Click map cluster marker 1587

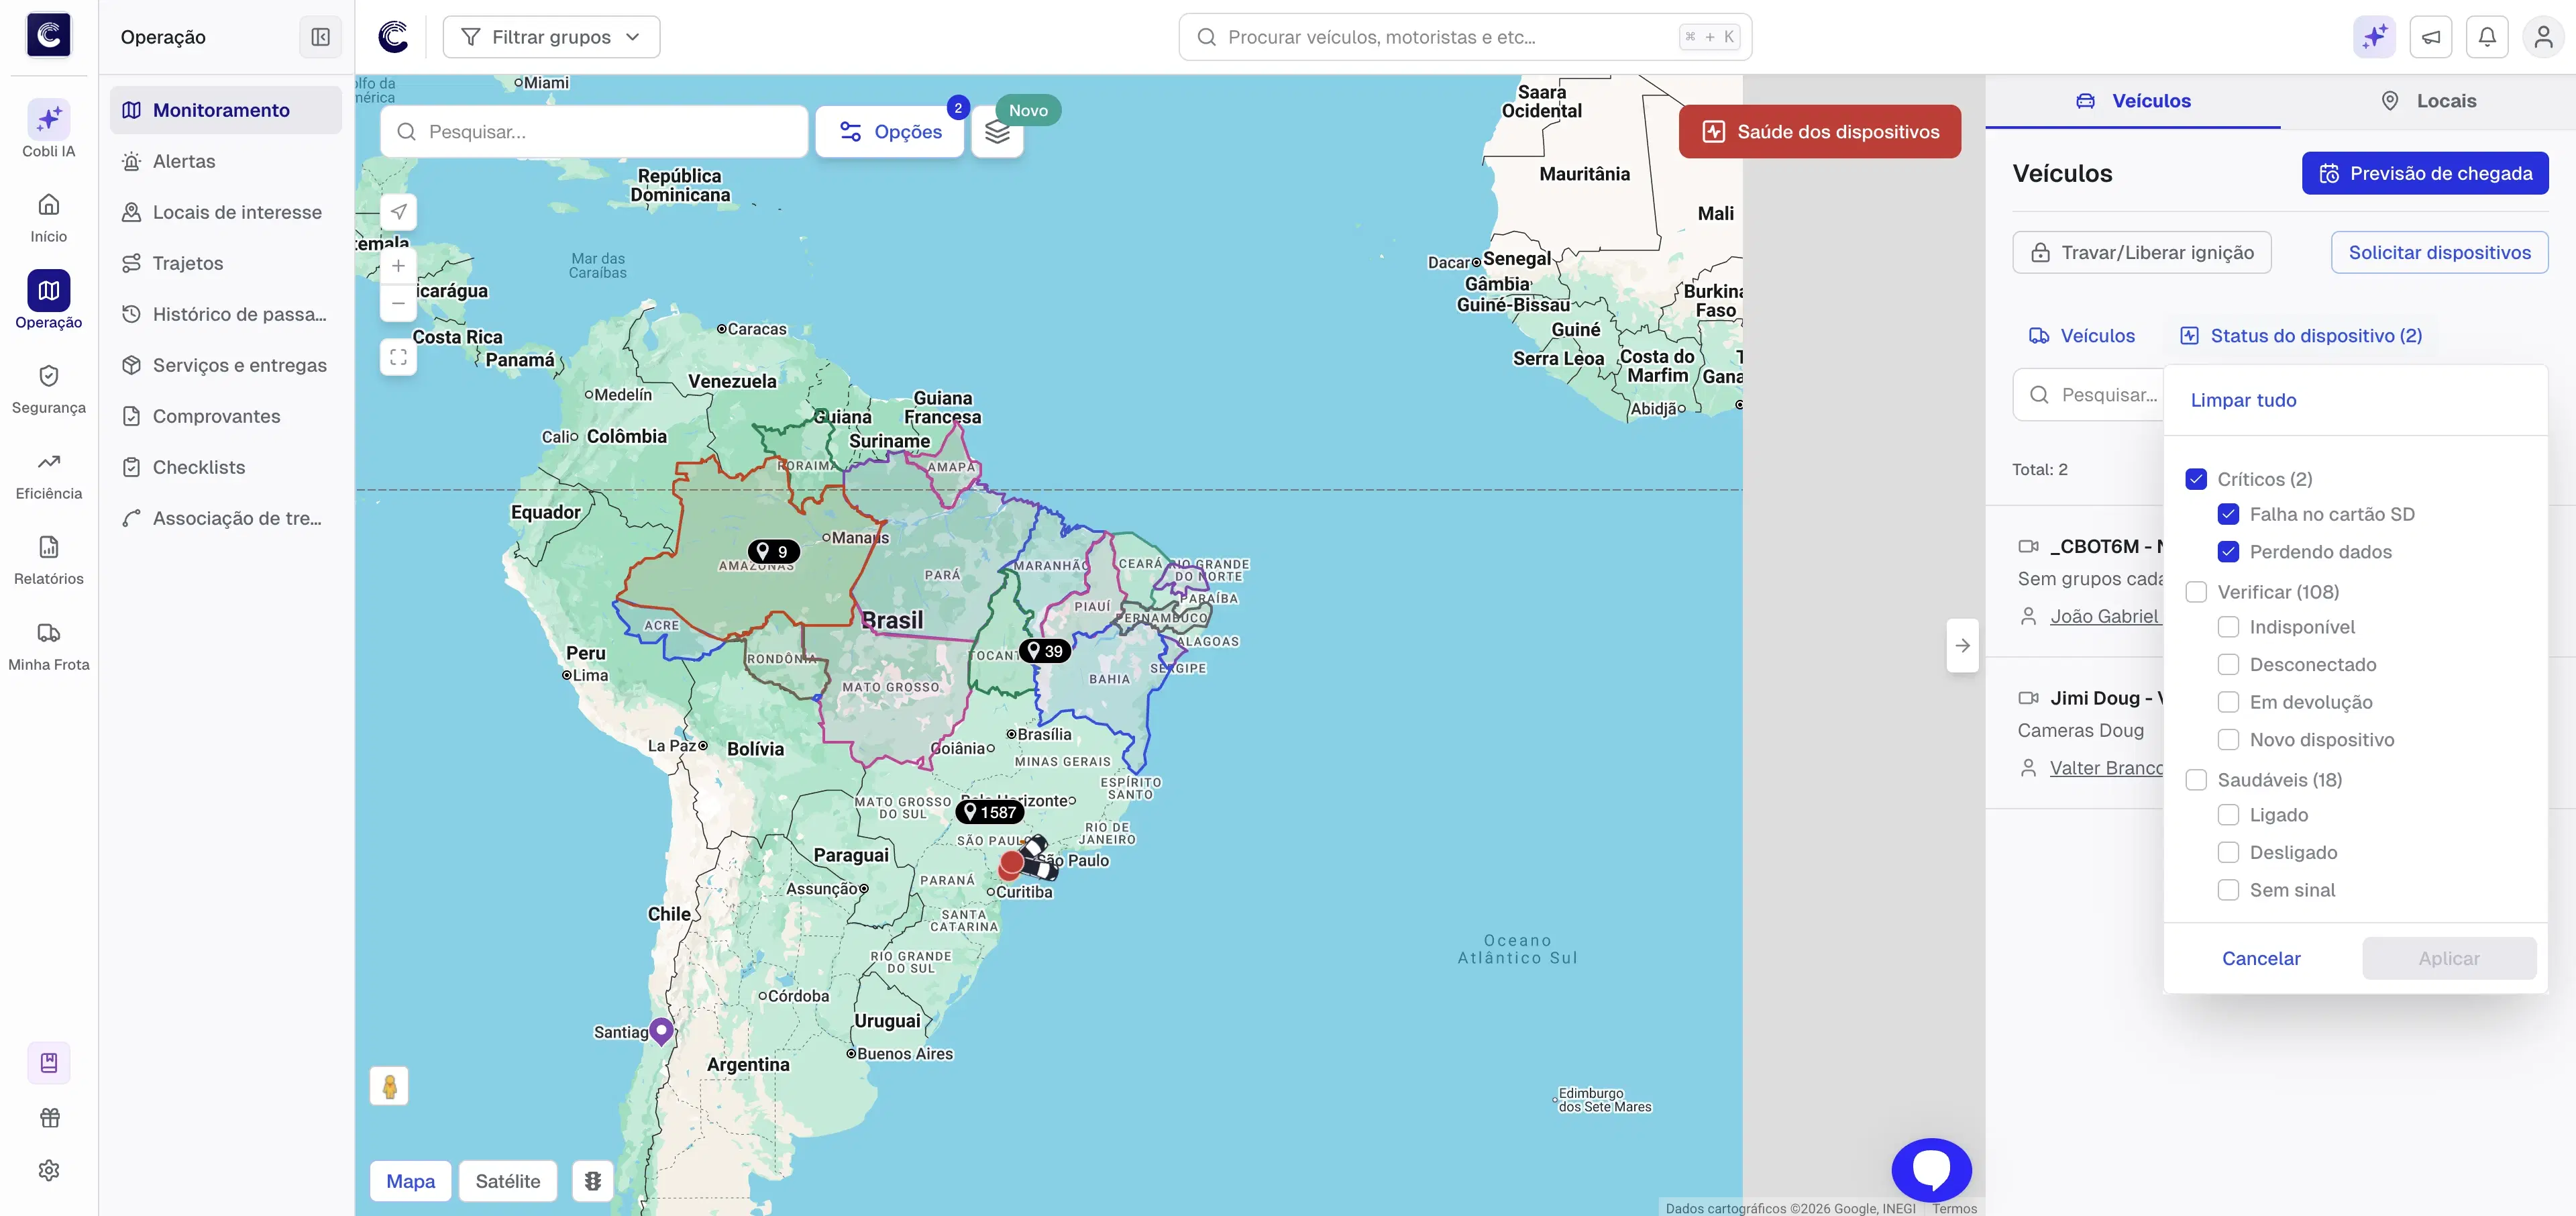tap(989, 812)
